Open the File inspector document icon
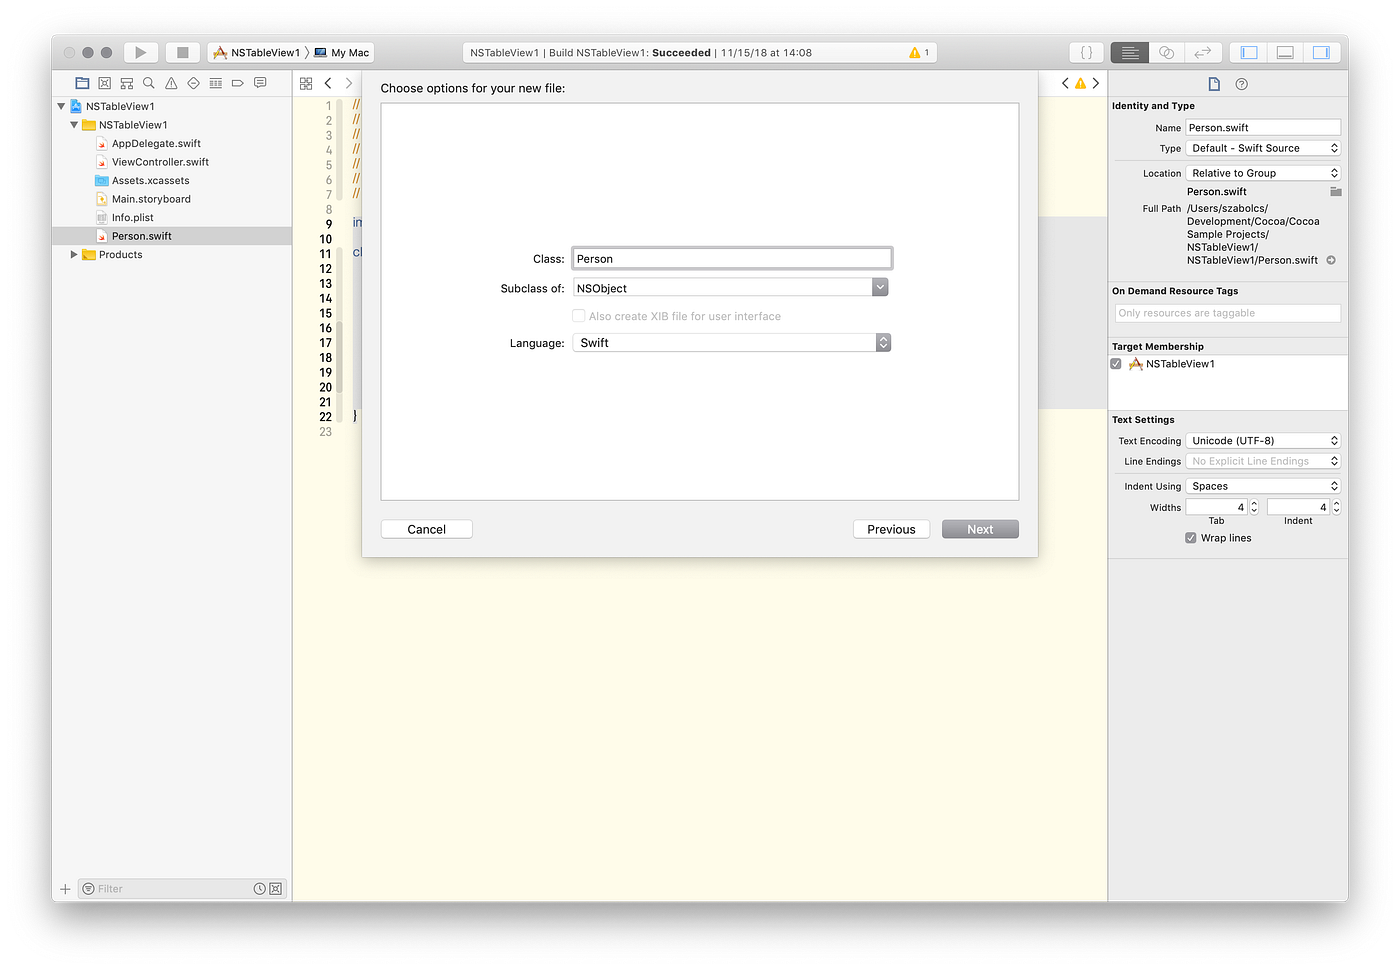This screenshot has height=970, width=1400. [x=1213, y=84]
